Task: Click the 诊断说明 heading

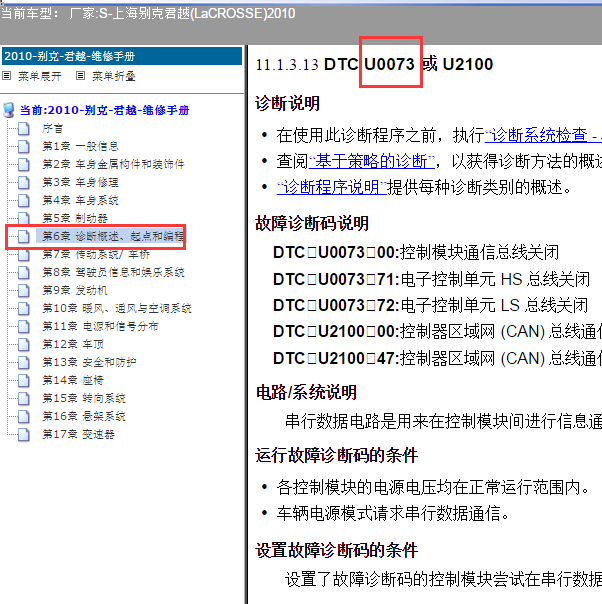Action: click(288, 103)
